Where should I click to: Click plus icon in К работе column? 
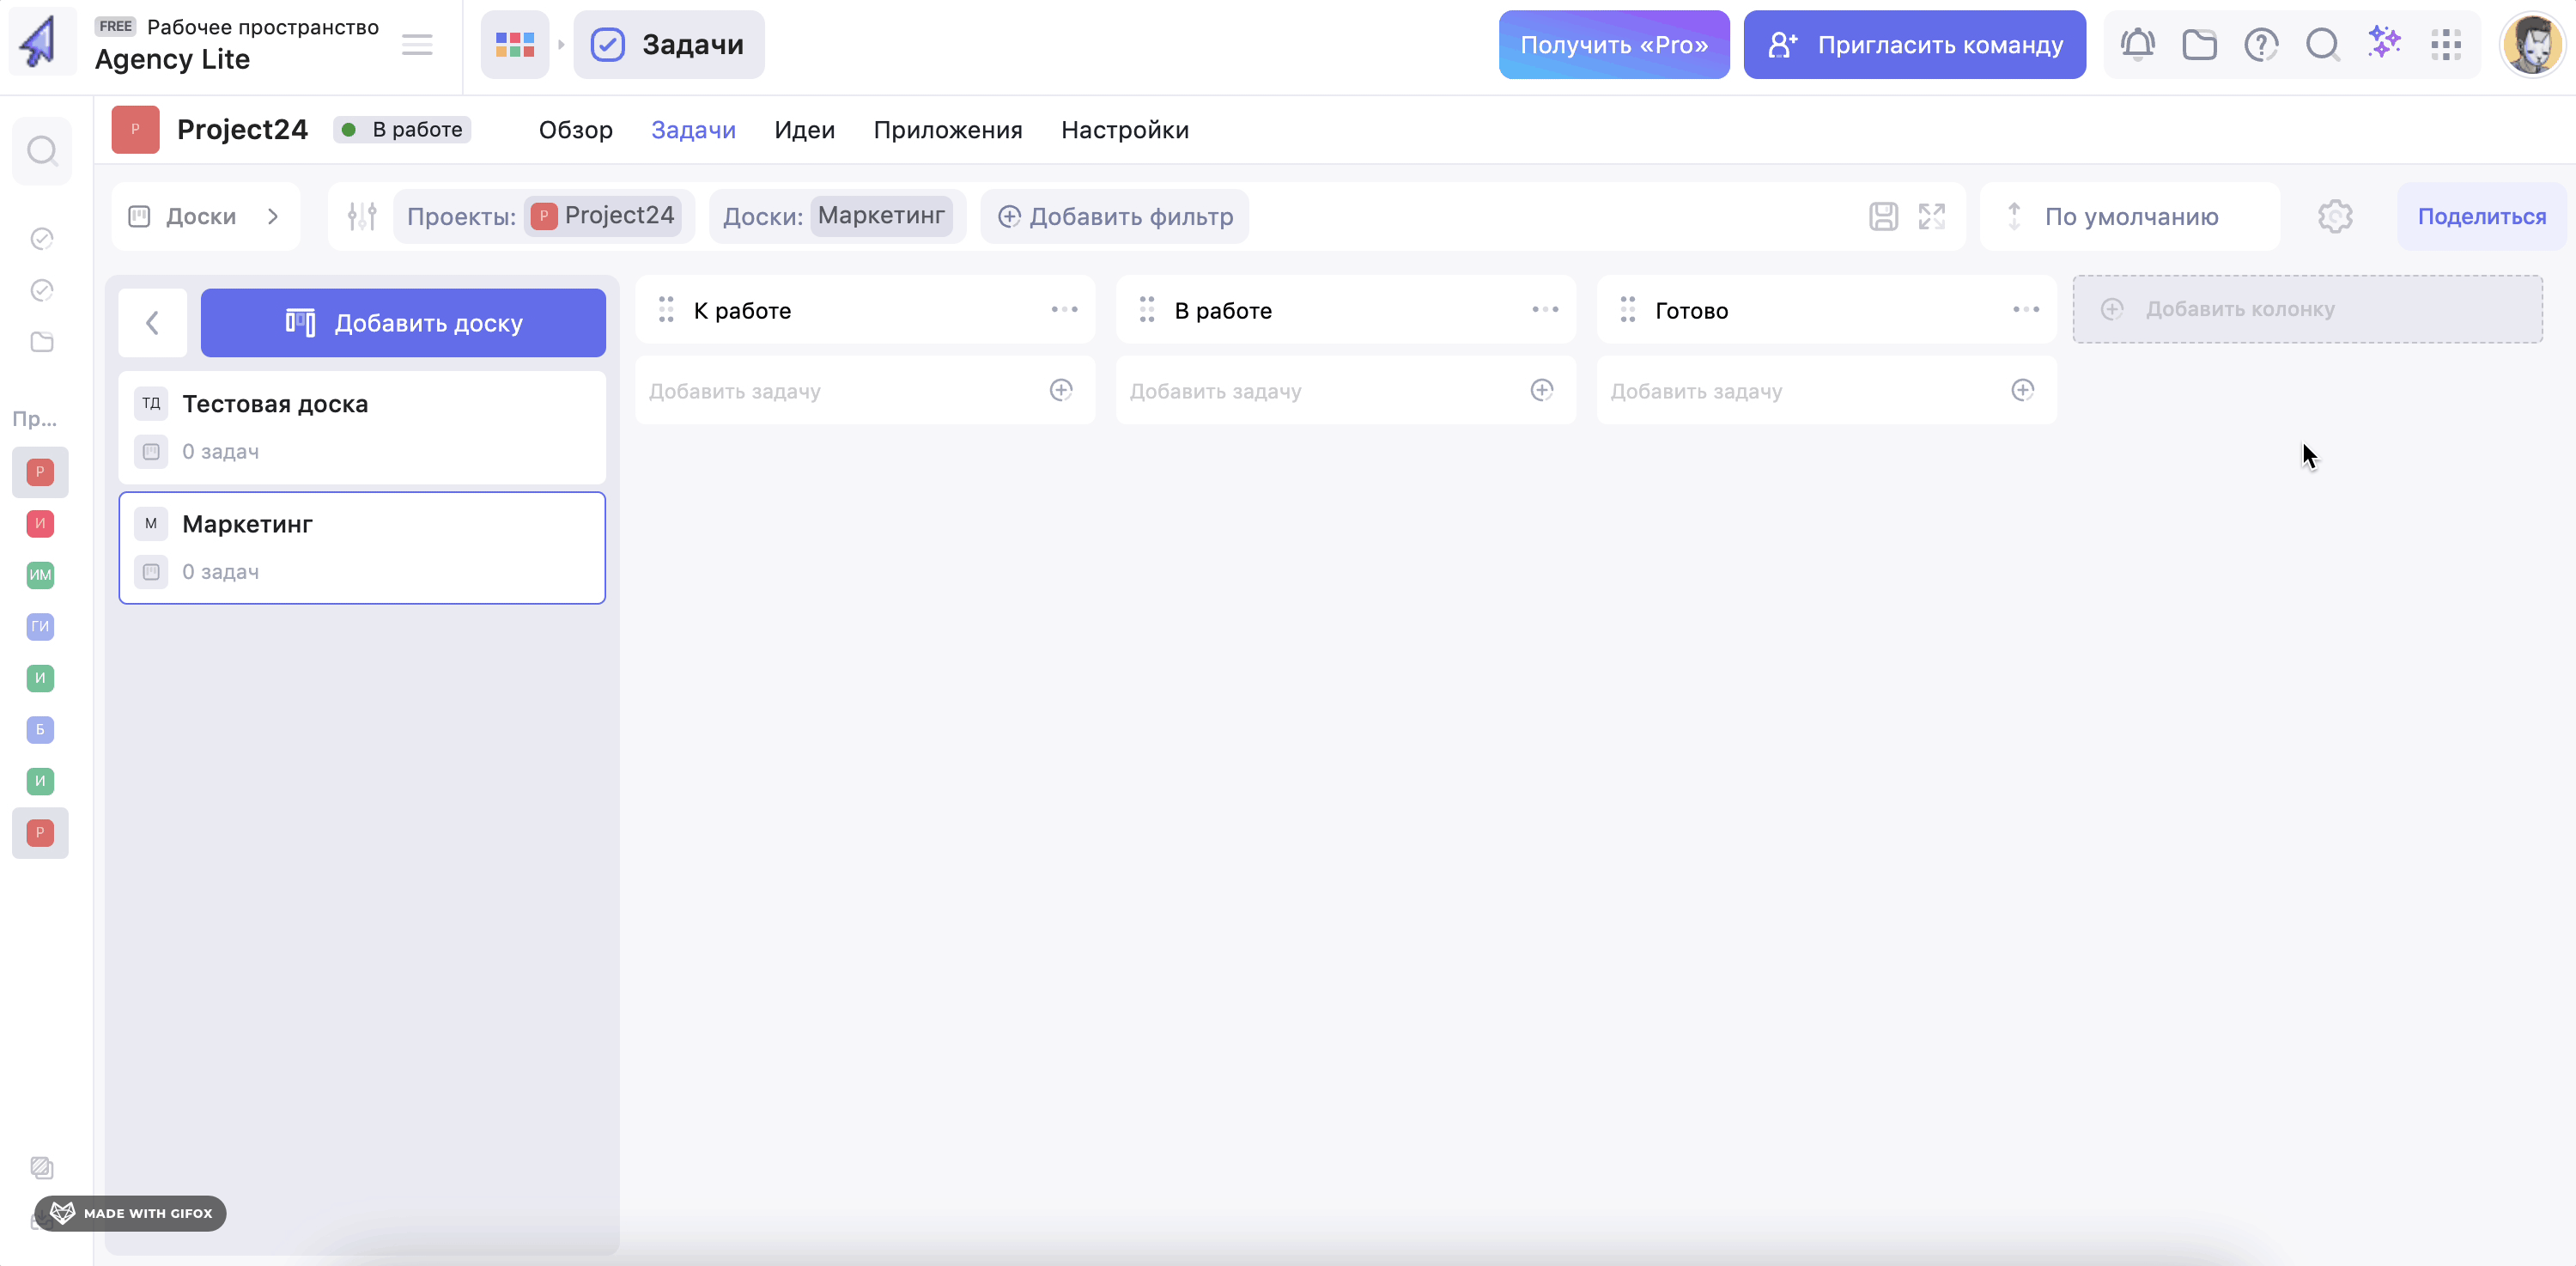click(1061, 390)
